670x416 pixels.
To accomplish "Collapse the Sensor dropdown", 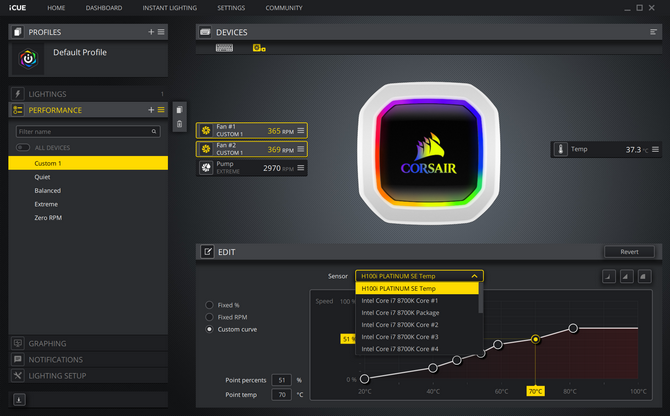I will [474, 276].
